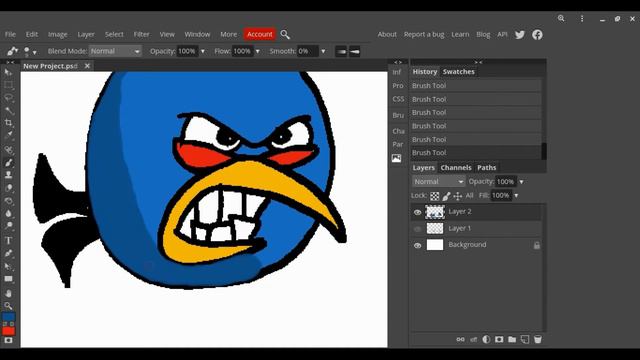640x360 pixels.
Task: Click the red Account button
Action: coord(260,34)
